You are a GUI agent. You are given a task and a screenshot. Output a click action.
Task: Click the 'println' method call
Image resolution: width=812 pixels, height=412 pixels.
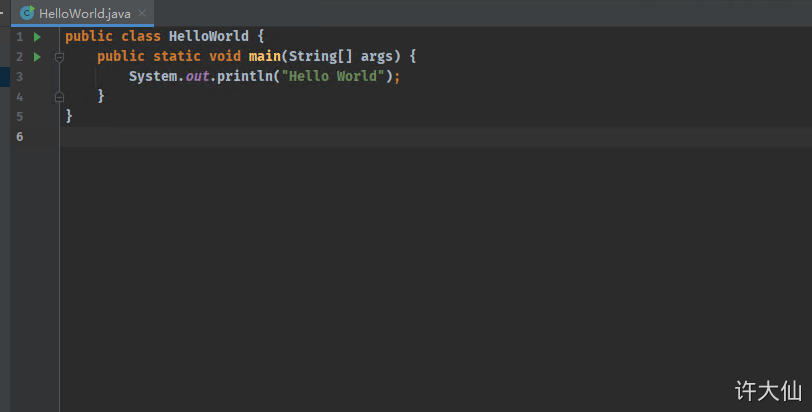pos(245,76)
